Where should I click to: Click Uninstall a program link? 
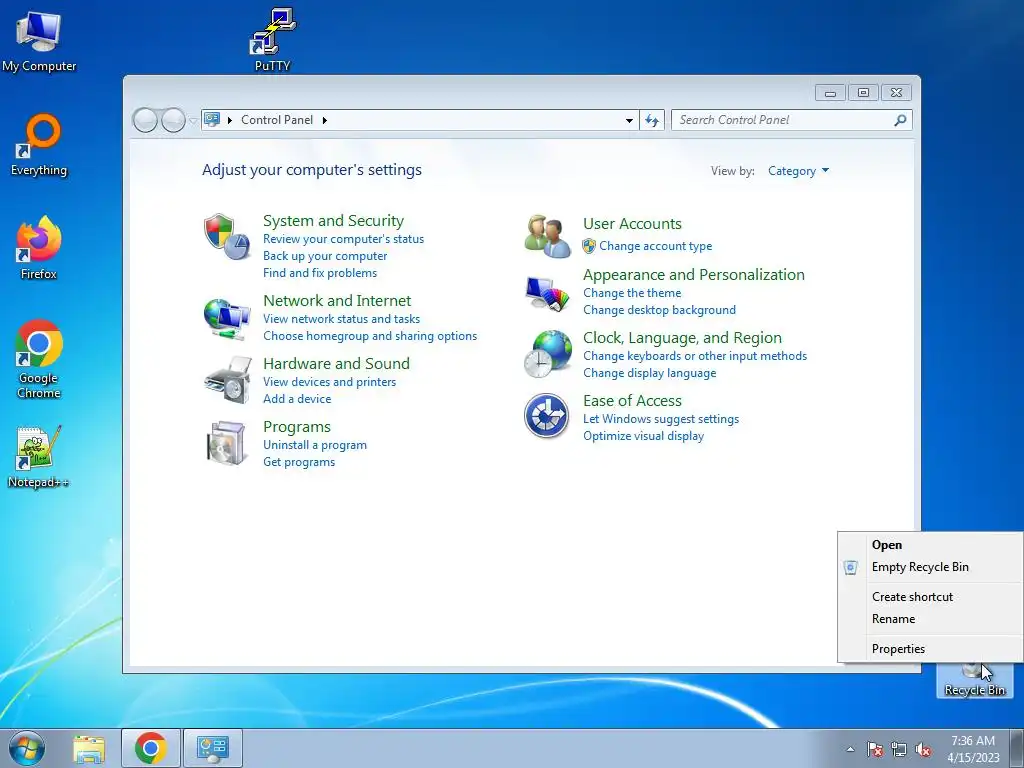pos(315,445)
